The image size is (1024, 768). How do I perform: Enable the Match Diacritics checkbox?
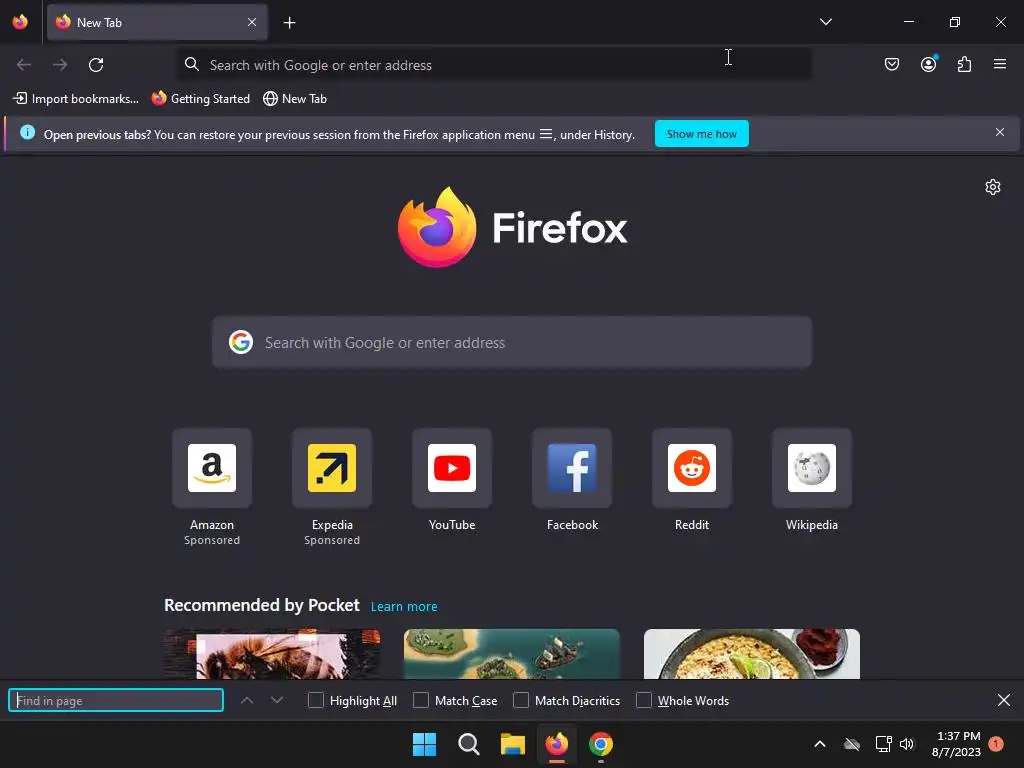[x=520, y=701]
